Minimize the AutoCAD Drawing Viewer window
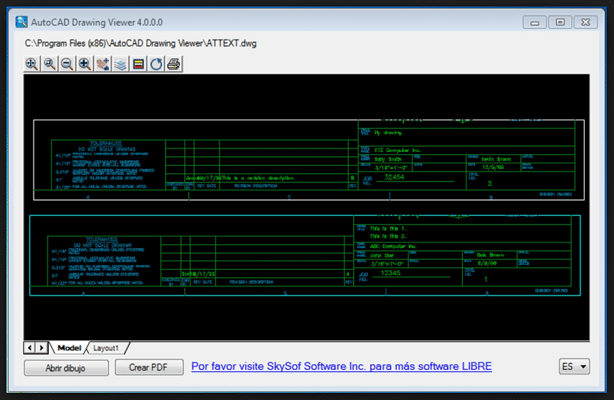 535,22
